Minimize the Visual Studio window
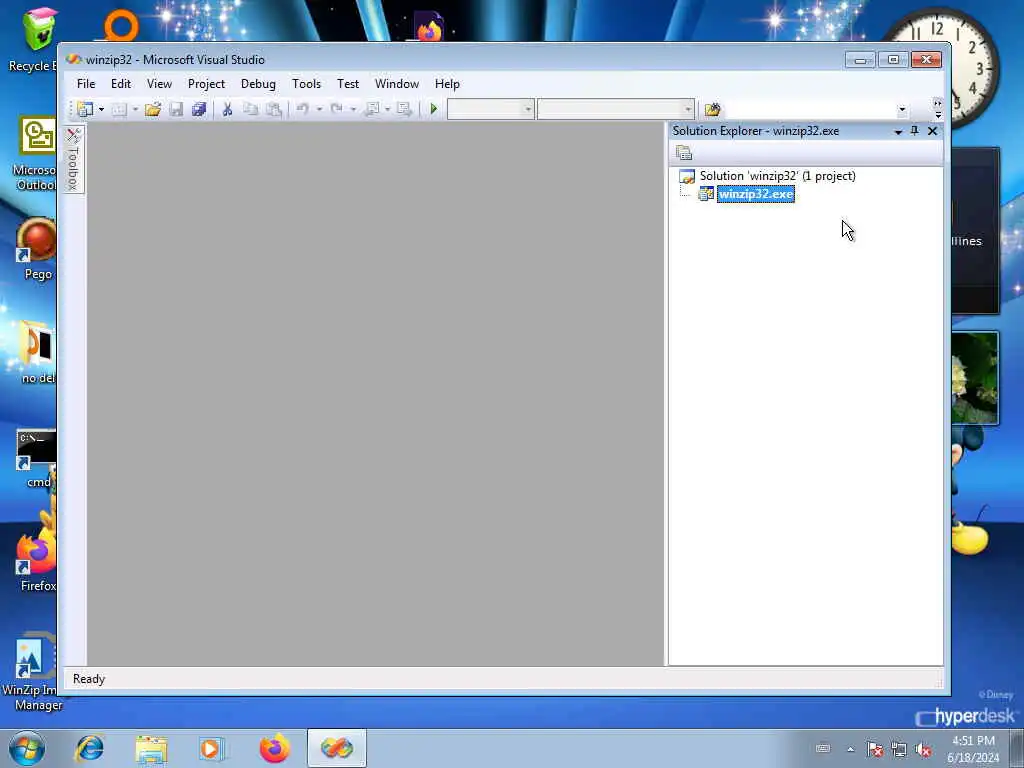This screenshot has width=1024, height=768. click(x=860, y=60)
